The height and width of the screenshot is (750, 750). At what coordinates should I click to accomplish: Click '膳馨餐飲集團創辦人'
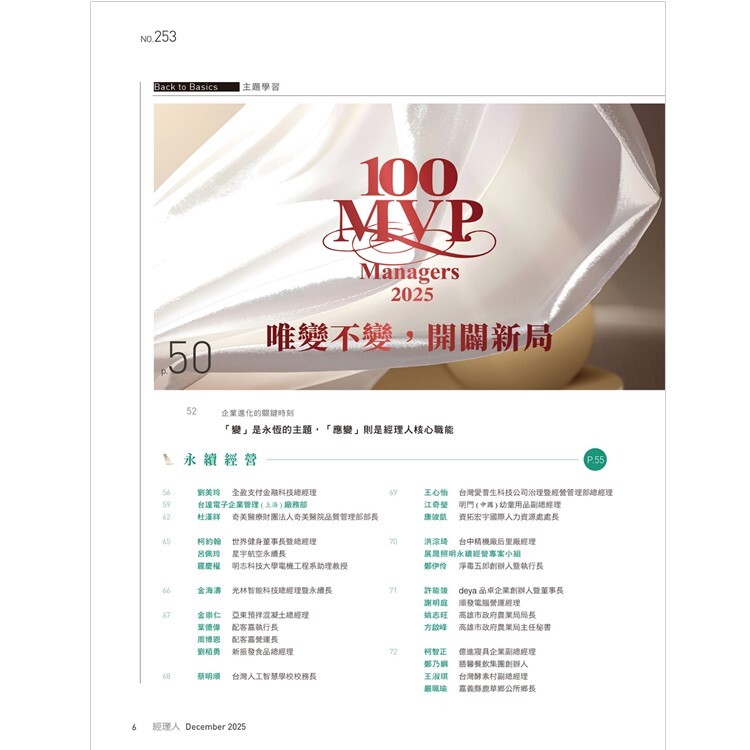click(x=493, y=664)
